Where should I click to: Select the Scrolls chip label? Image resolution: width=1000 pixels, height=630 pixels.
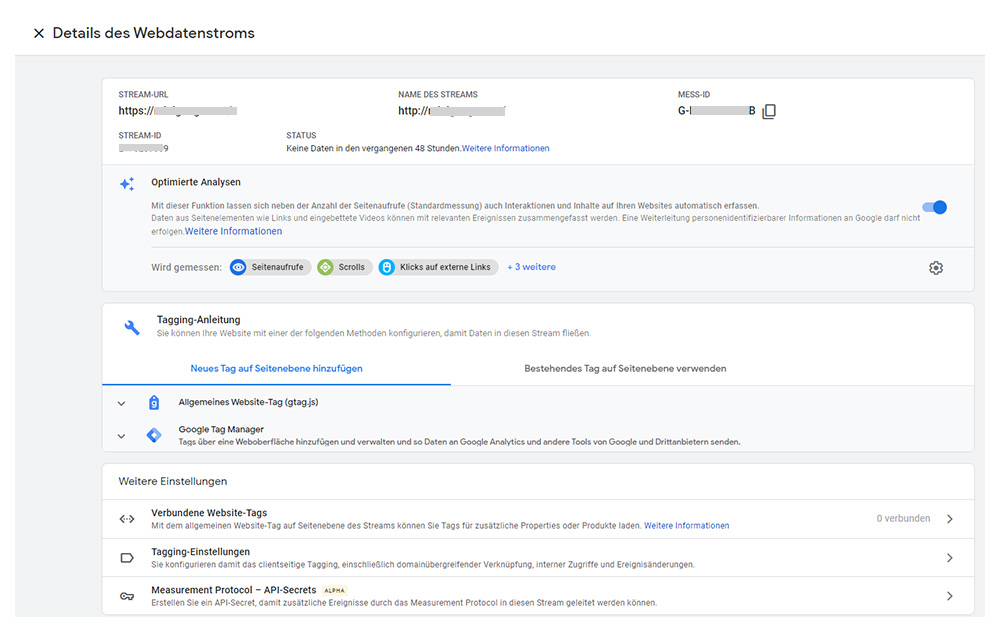pos(351,267)
